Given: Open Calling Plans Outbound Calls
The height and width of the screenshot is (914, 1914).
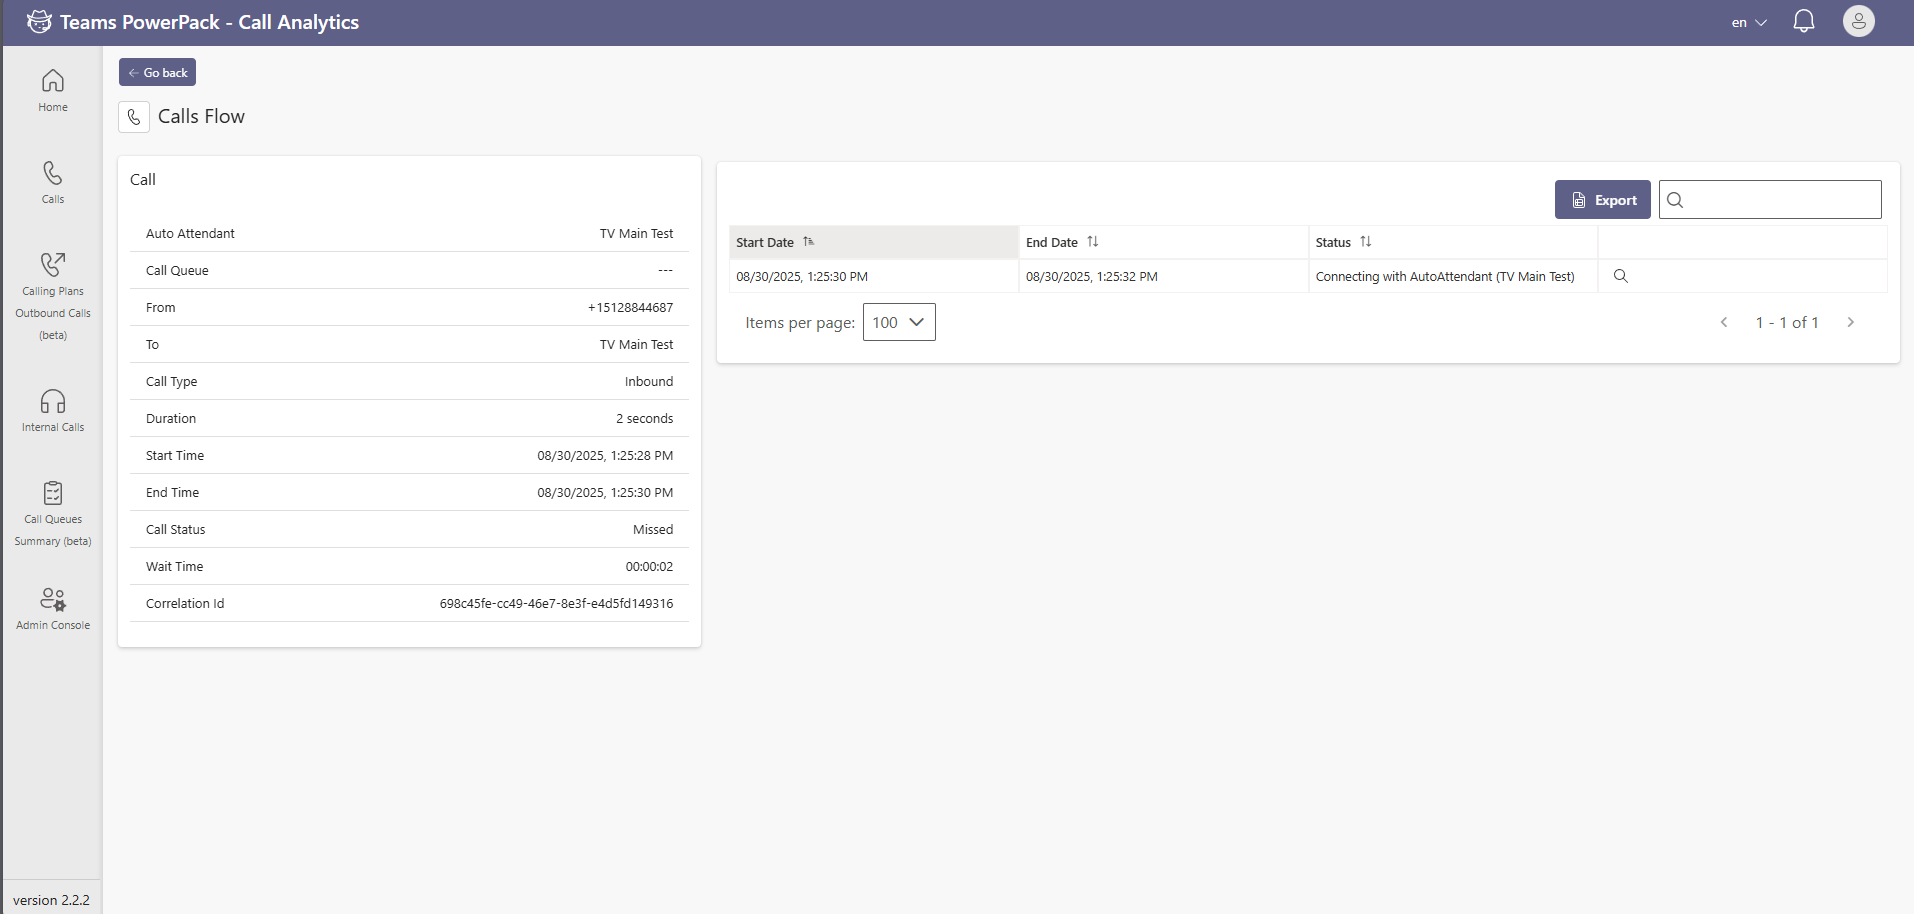Looking at the screenshot, I should [53, 295].
